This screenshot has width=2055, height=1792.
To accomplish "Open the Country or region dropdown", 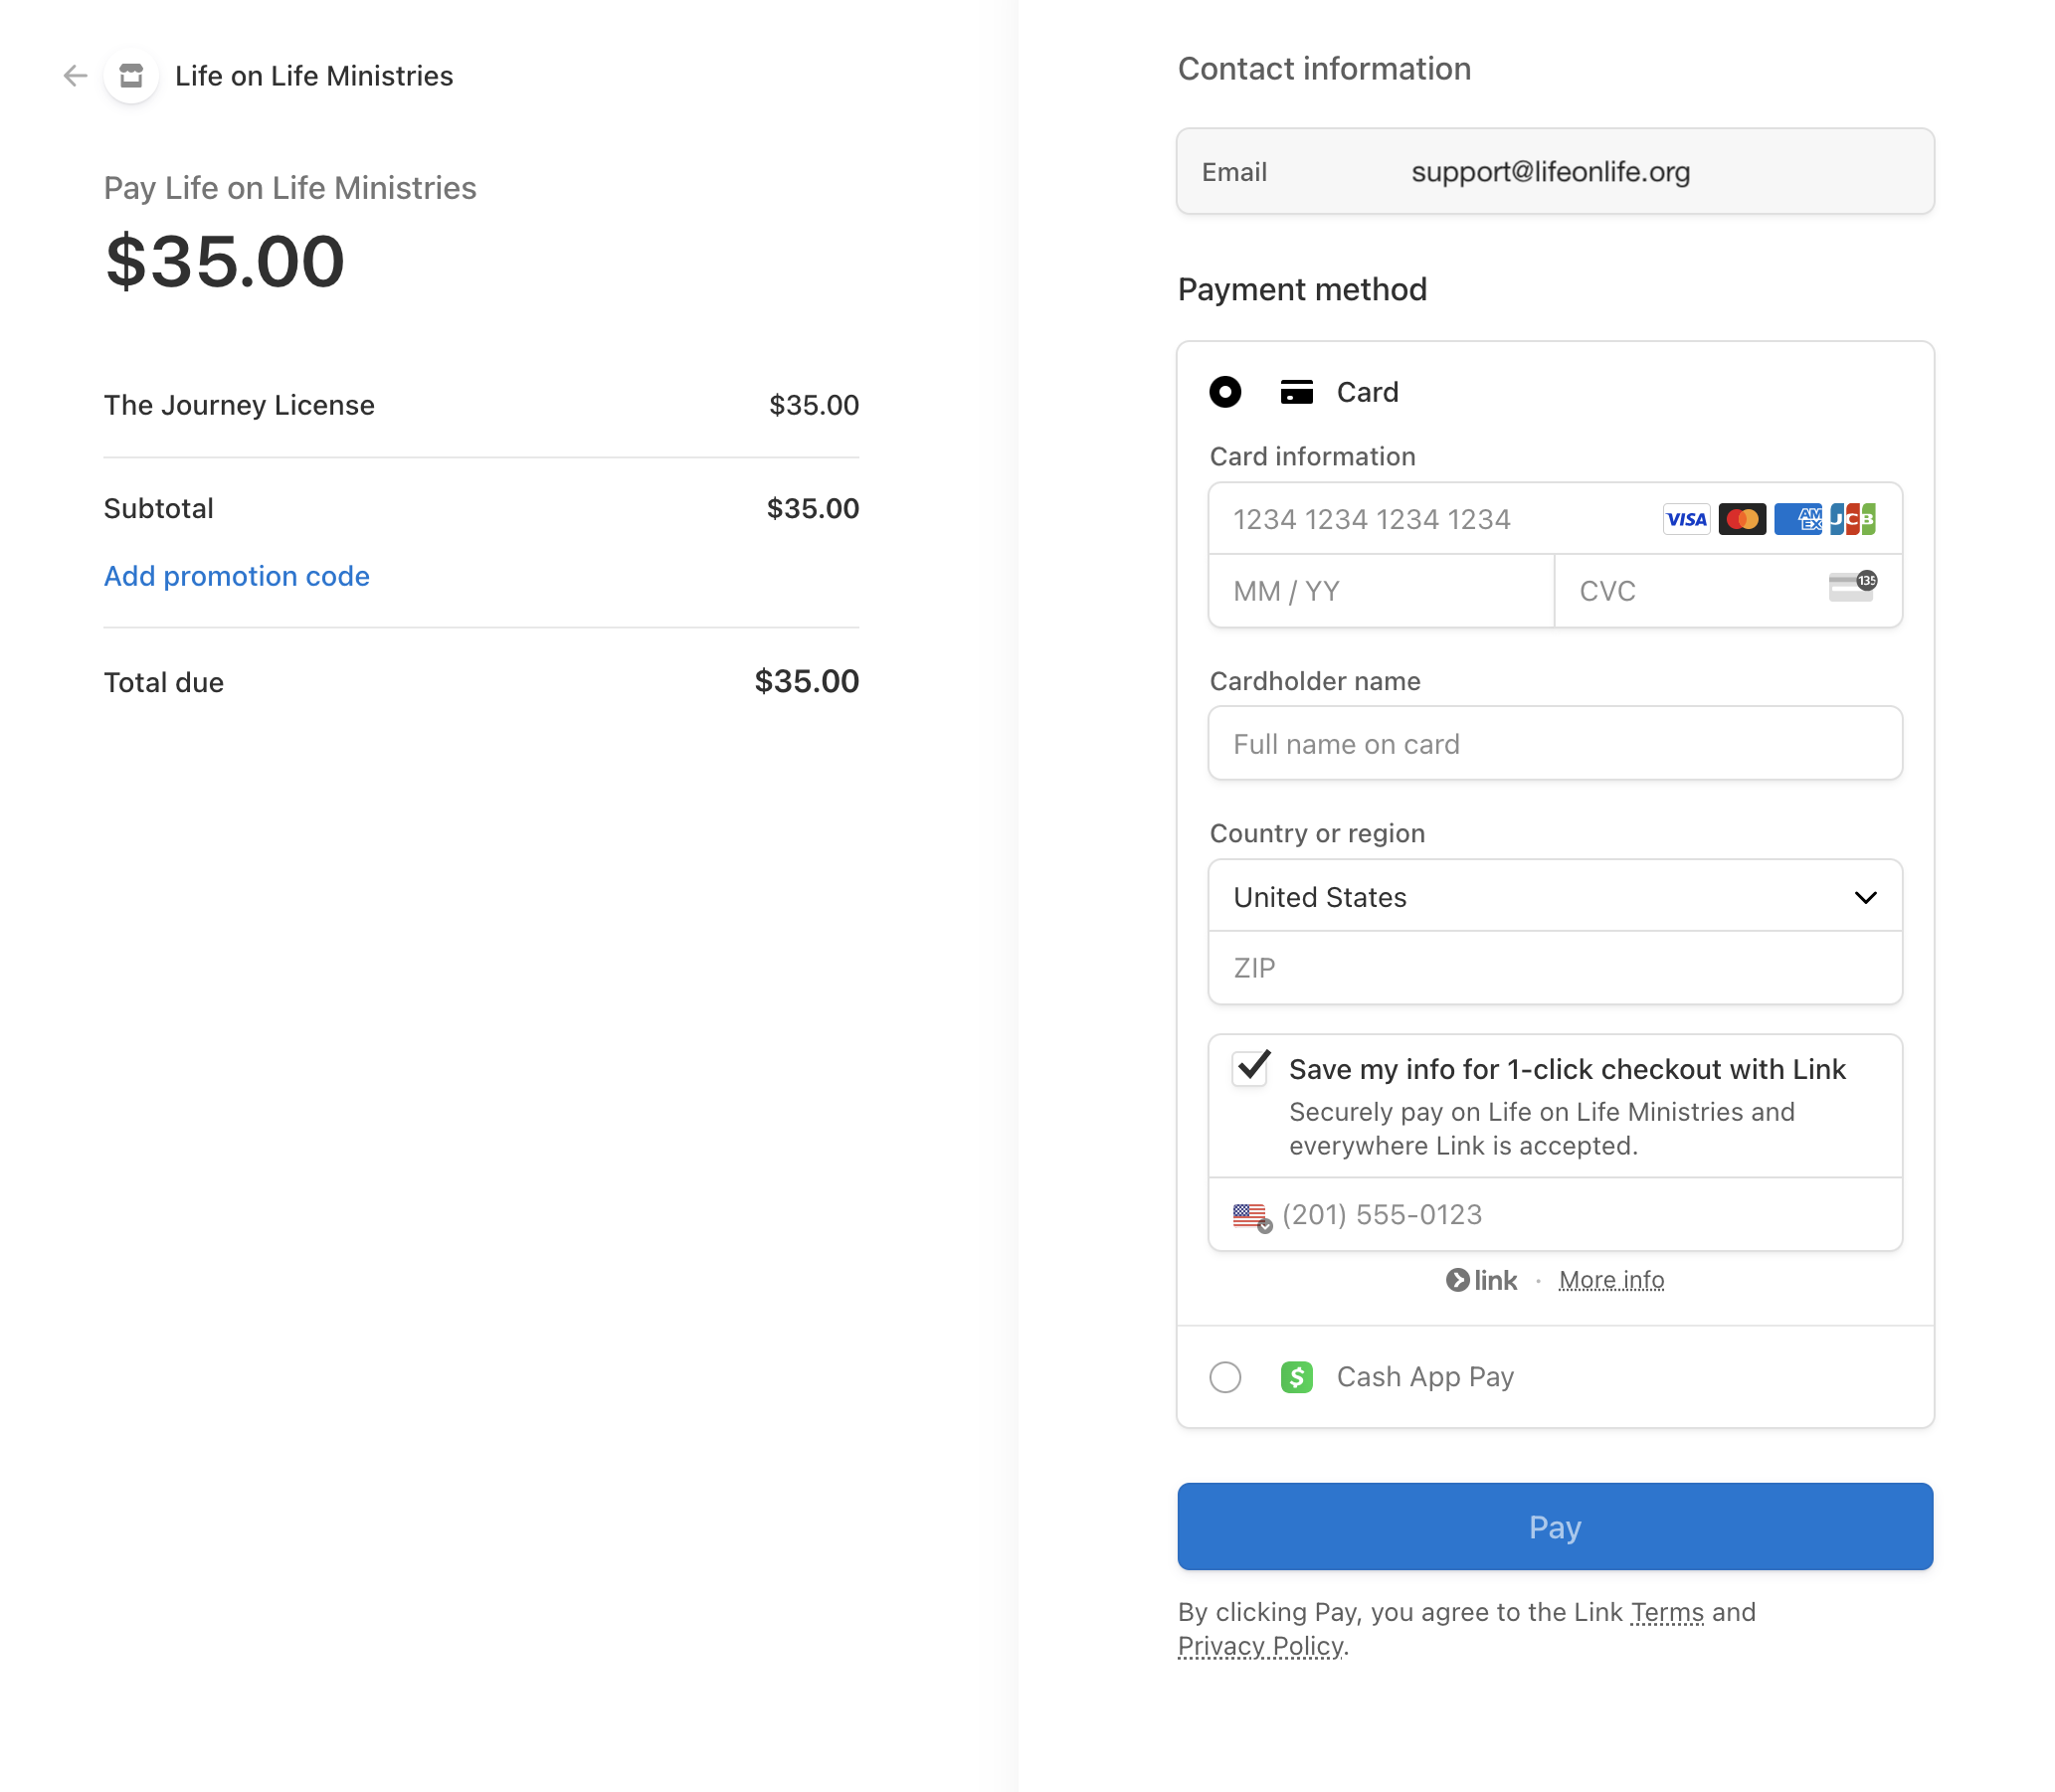I will pos(1555,897).
